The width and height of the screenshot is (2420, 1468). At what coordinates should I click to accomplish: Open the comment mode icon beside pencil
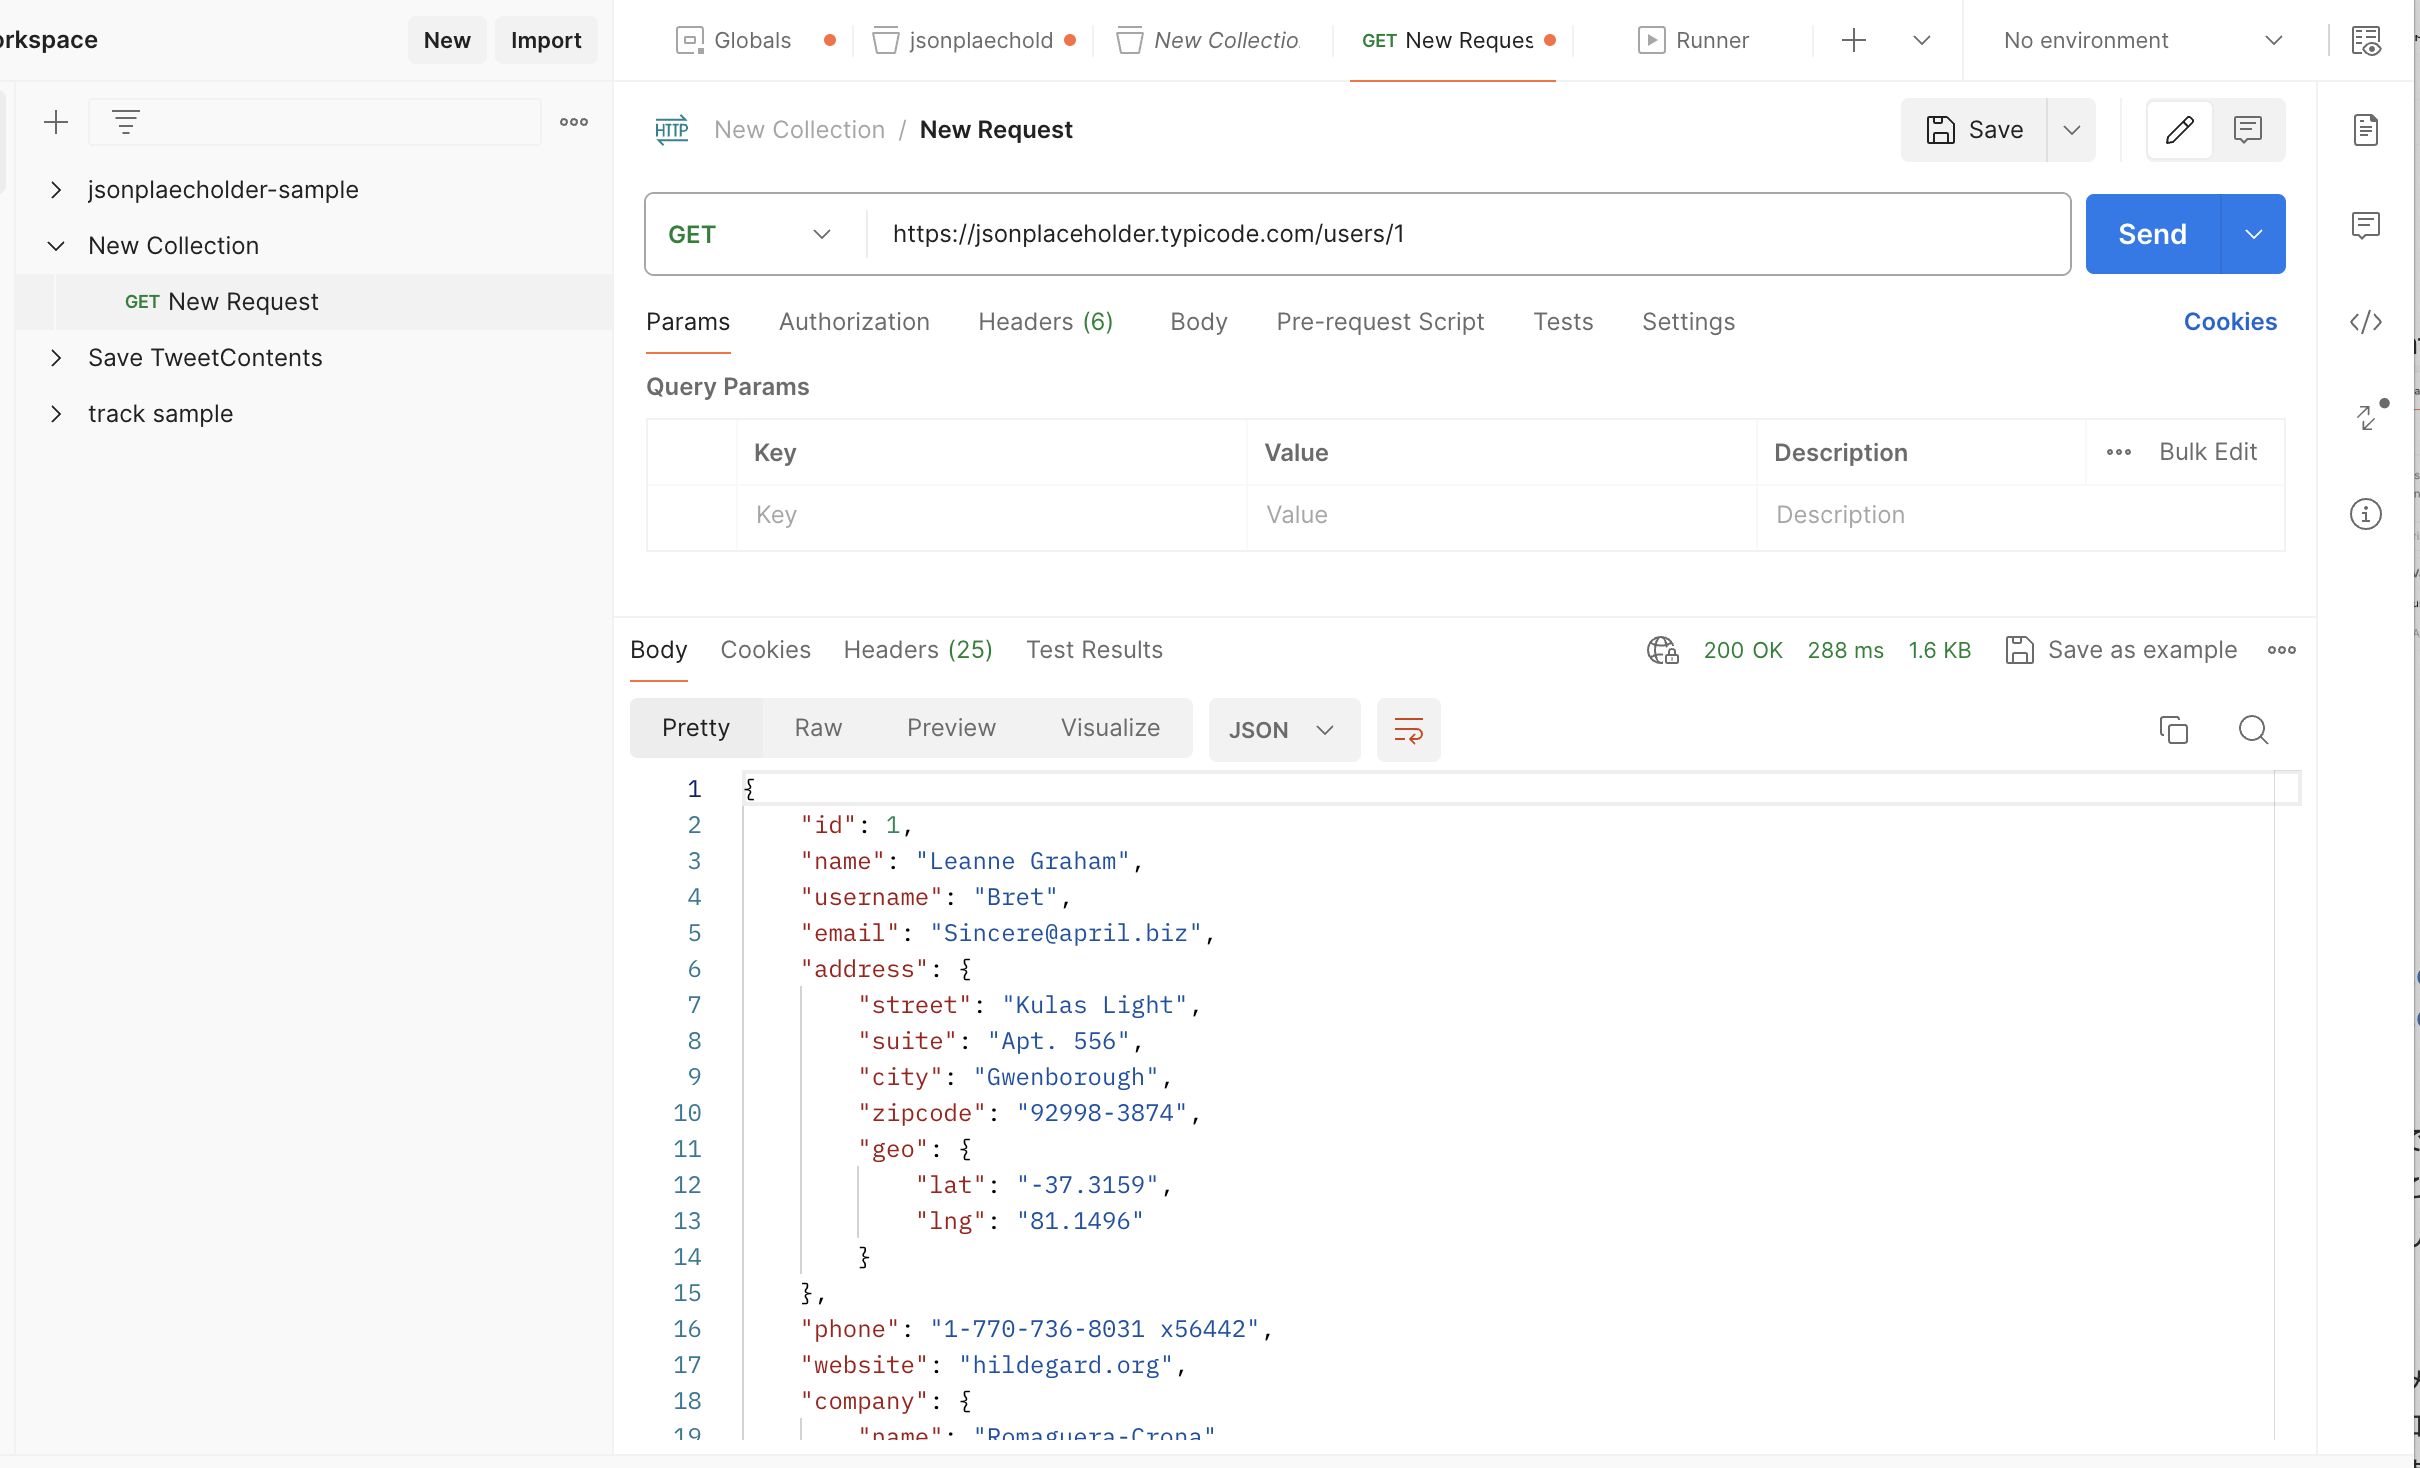tap(2248, 130)
